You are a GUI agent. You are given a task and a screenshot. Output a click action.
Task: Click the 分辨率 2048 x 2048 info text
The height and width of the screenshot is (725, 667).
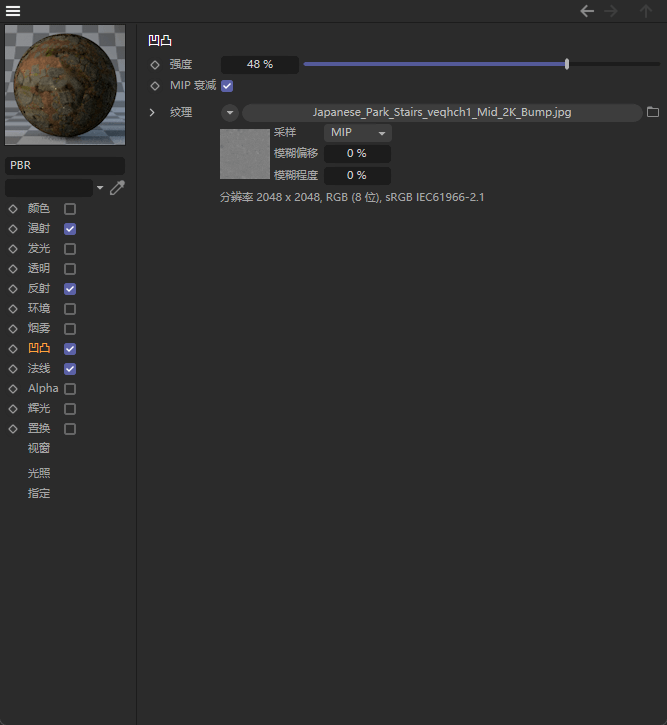tap(352, 197)
